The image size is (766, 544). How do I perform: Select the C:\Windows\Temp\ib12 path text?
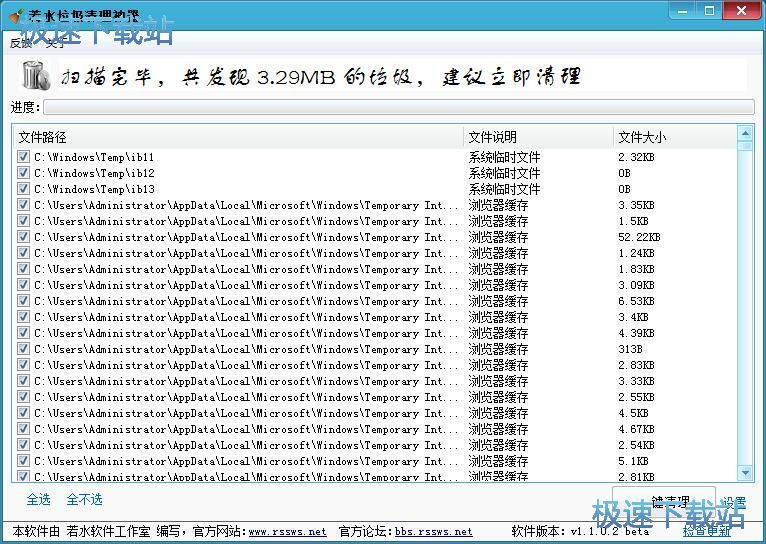click(x=94, y=173)
